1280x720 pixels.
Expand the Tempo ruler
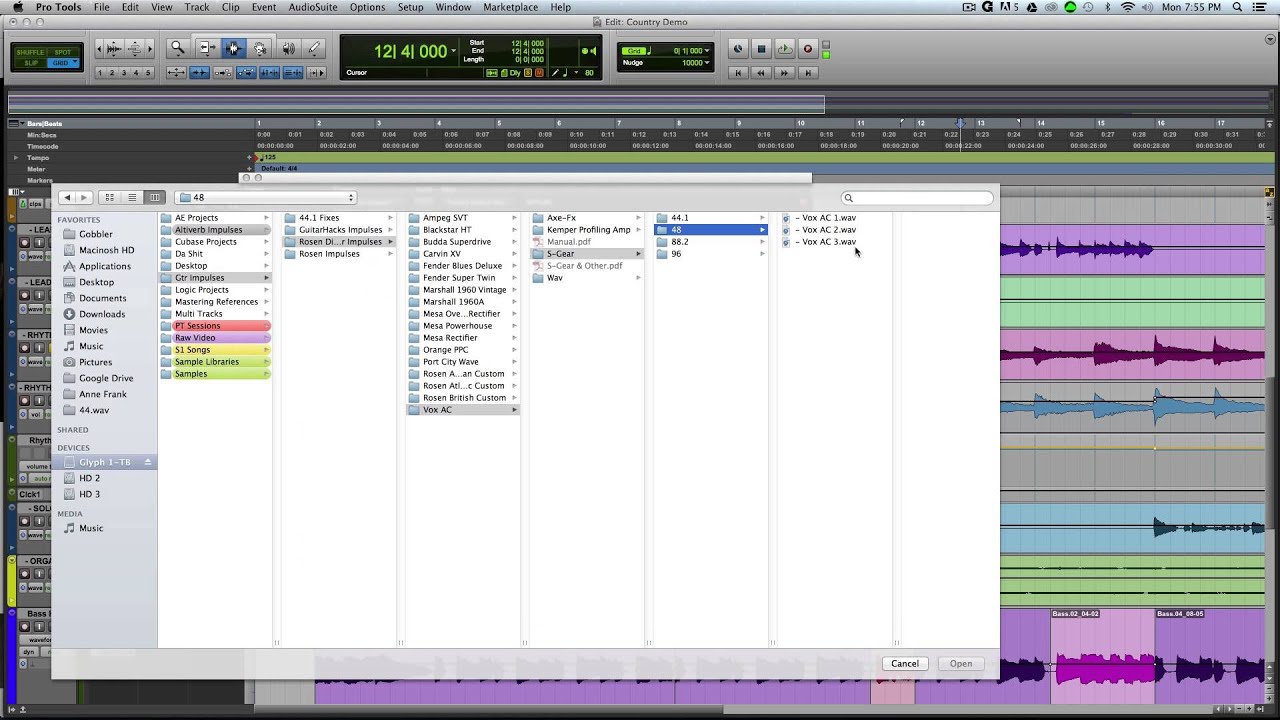(x=15, y=158)
